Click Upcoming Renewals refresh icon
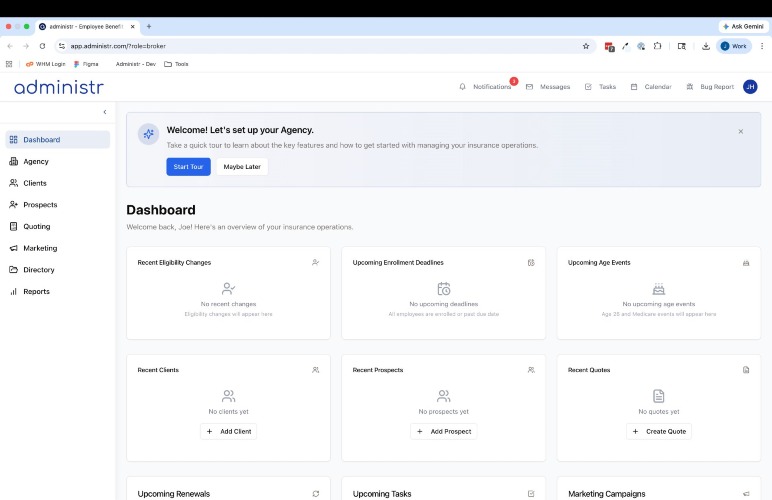This screenshot has width=772, height=500. click(316, 494)
